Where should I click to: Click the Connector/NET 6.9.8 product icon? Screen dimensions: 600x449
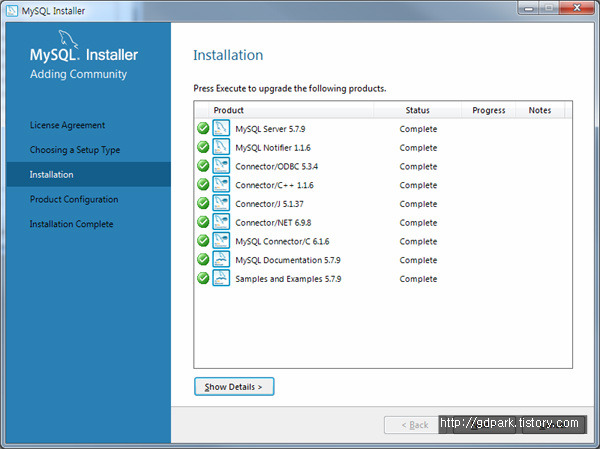[x=221, y=222]
